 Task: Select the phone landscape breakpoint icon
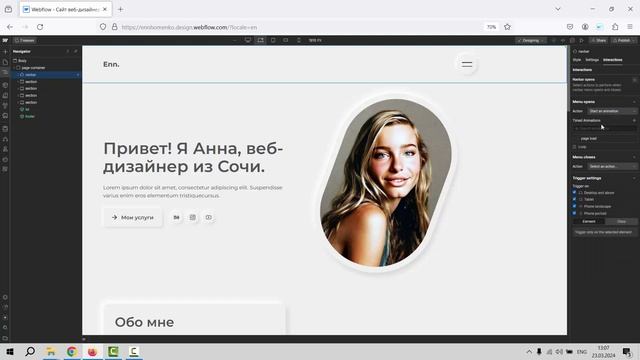pos(286,40)
